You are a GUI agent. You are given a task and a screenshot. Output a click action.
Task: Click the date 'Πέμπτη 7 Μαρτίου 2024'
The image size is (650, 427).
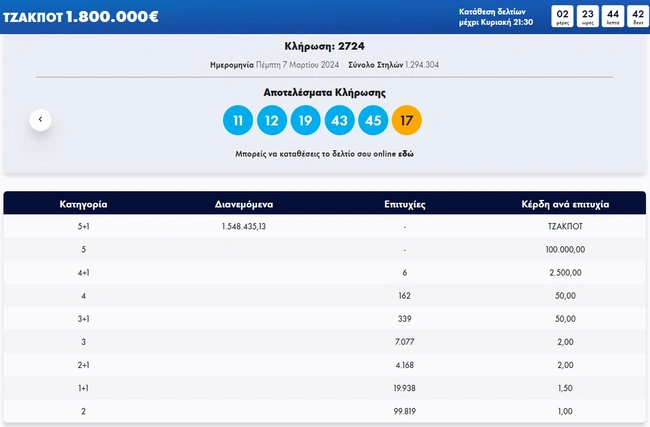tap(297, 65)
